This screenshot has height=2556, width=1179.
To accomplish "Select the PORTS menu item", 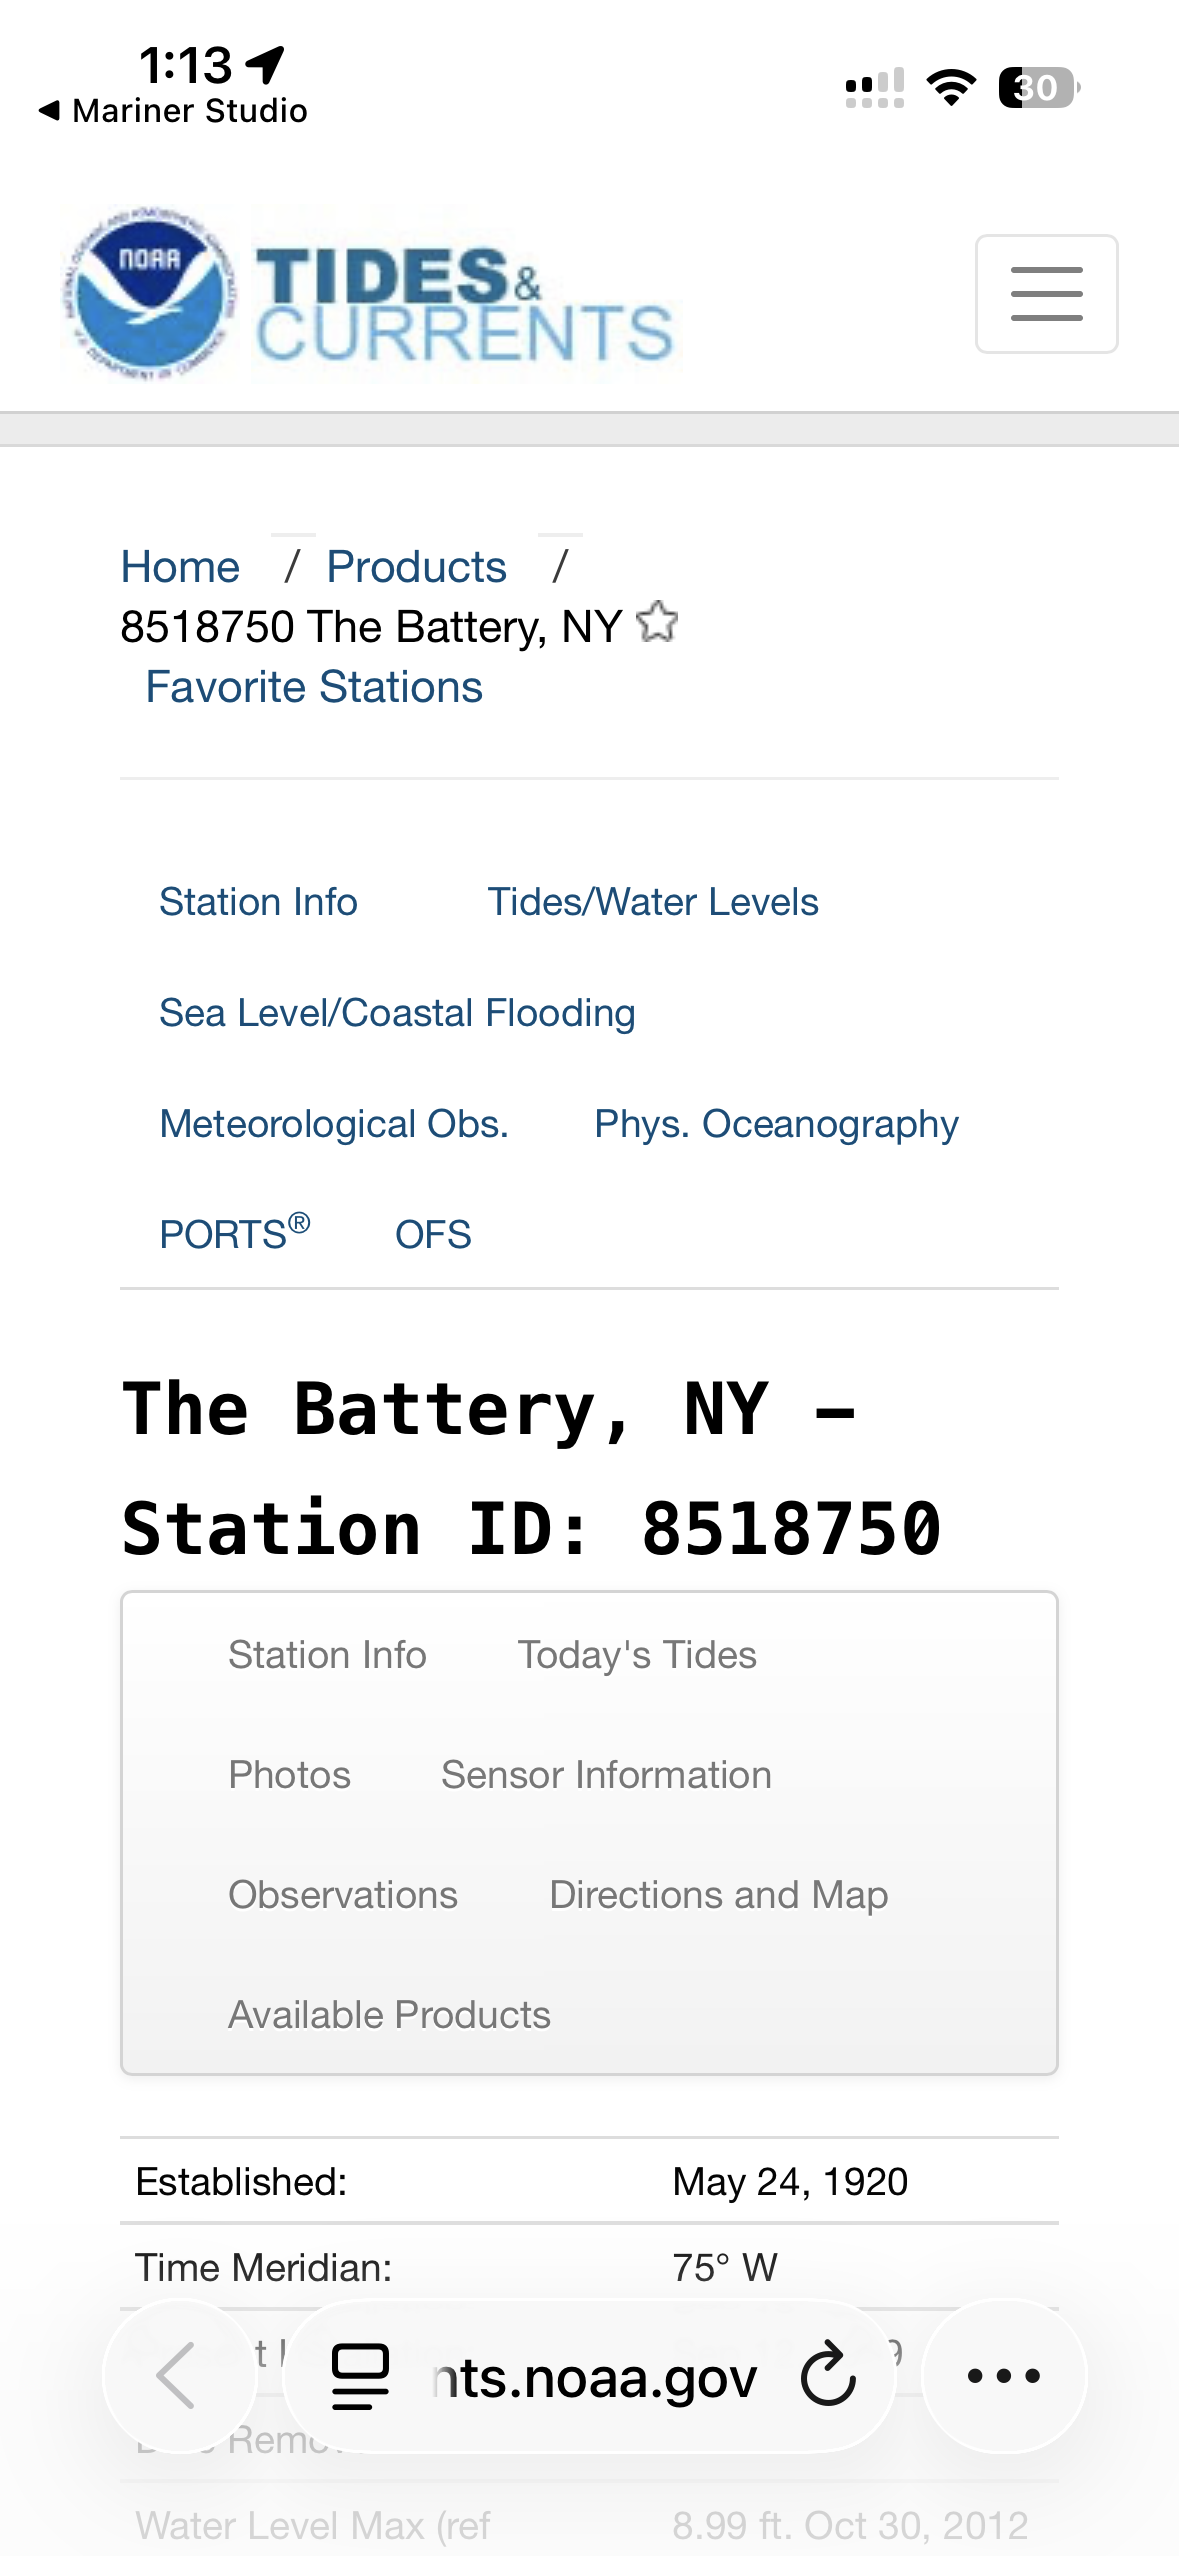I will coord(234,1234).
